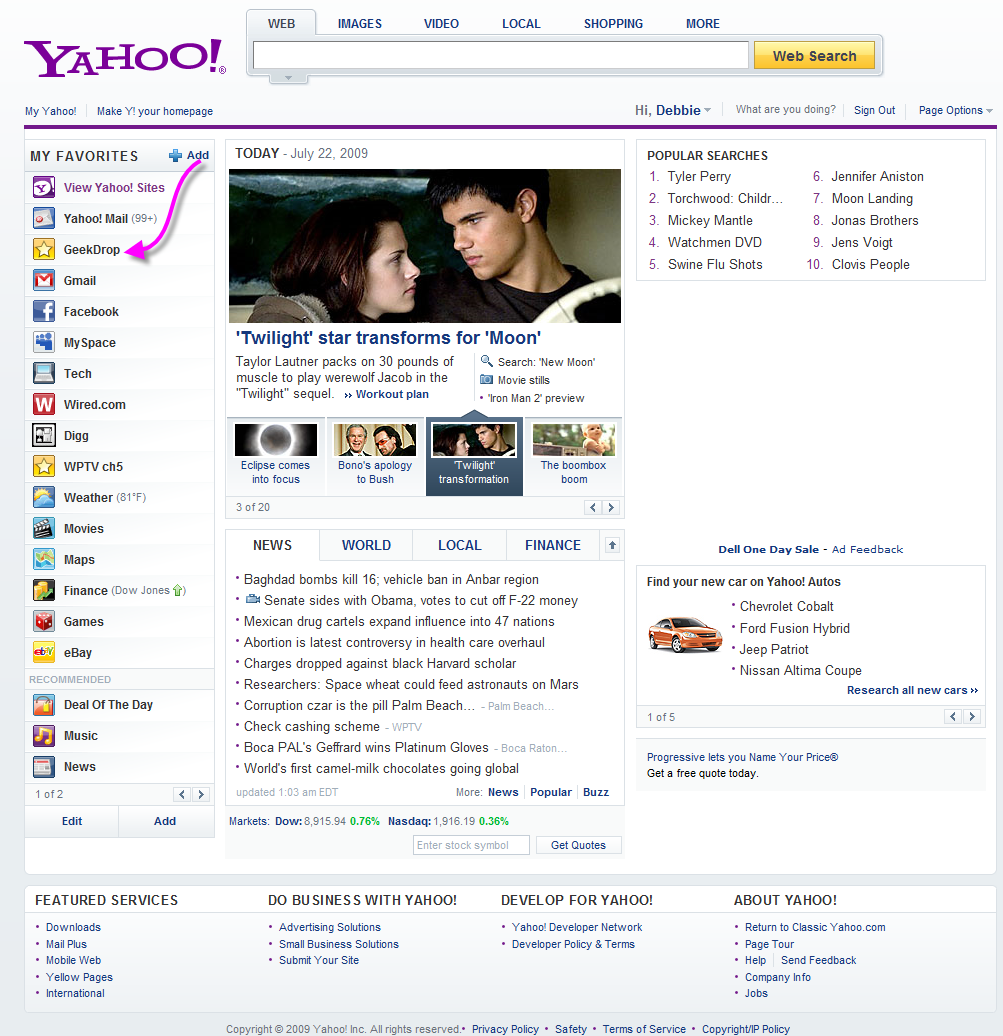Select the Eclipse comes into focus thumbnail
The height and width of the screenshot is (1036, 1003).
[x=276, y=456]
